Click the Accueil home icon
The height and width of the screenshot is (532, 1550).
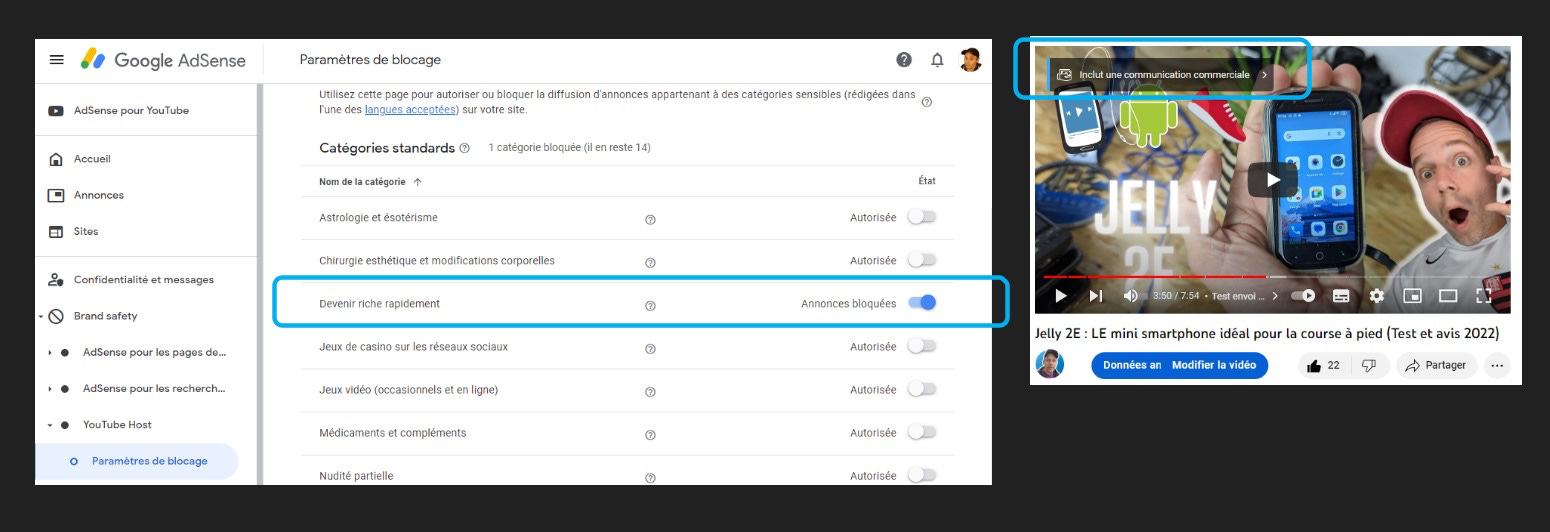click(57, 159)
